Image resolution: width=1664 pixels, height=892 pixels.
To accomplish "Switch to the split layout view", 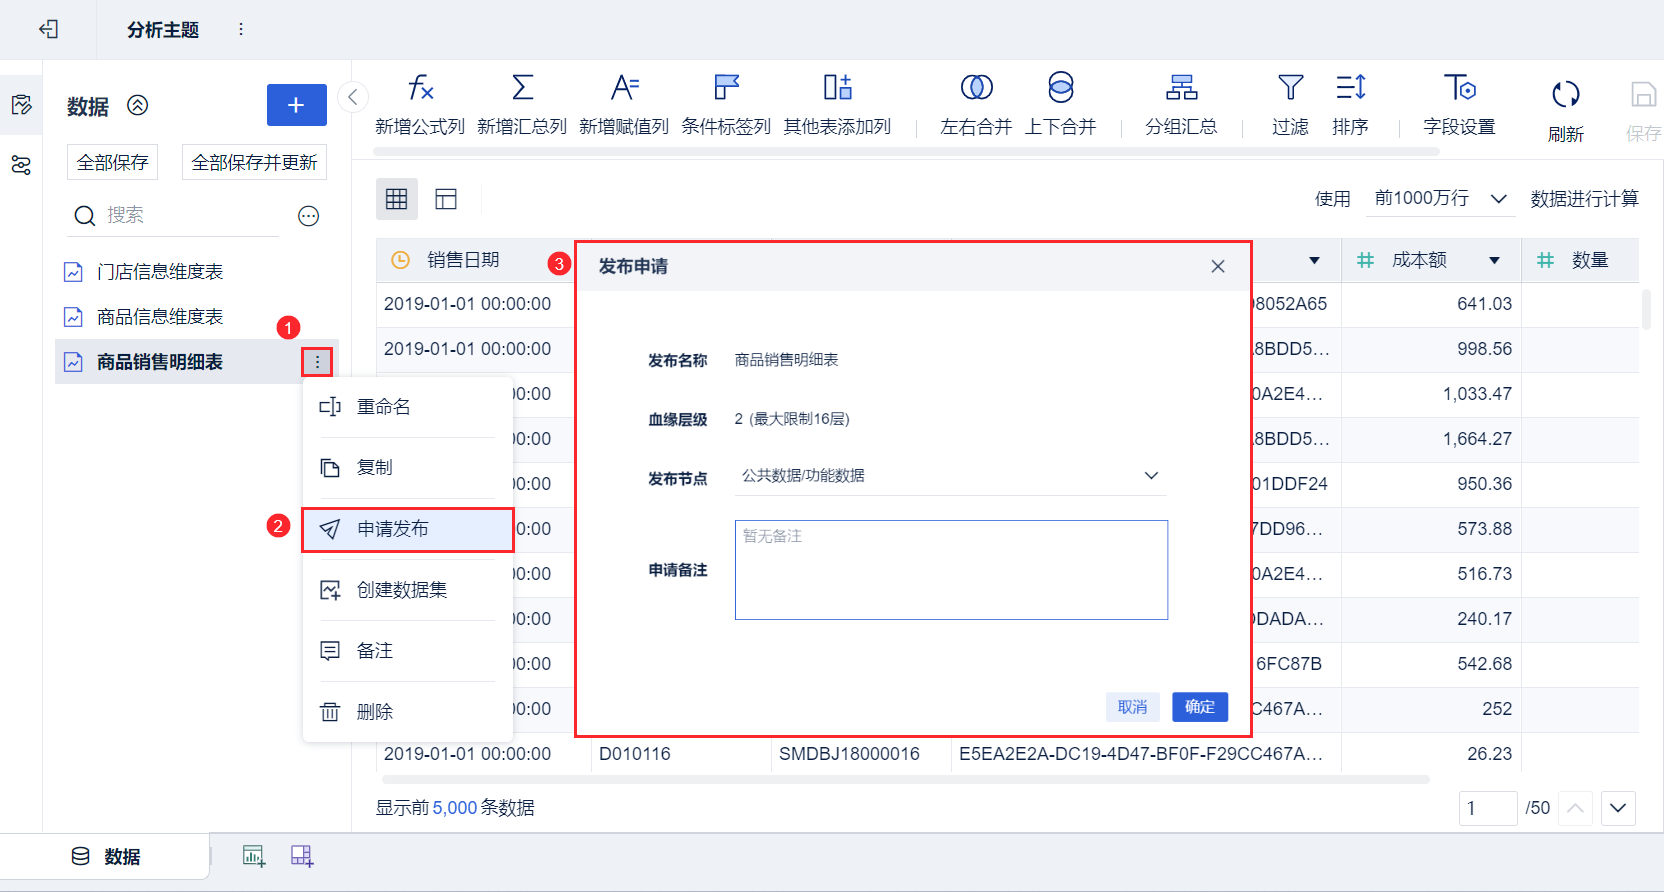I will point(446,199).
